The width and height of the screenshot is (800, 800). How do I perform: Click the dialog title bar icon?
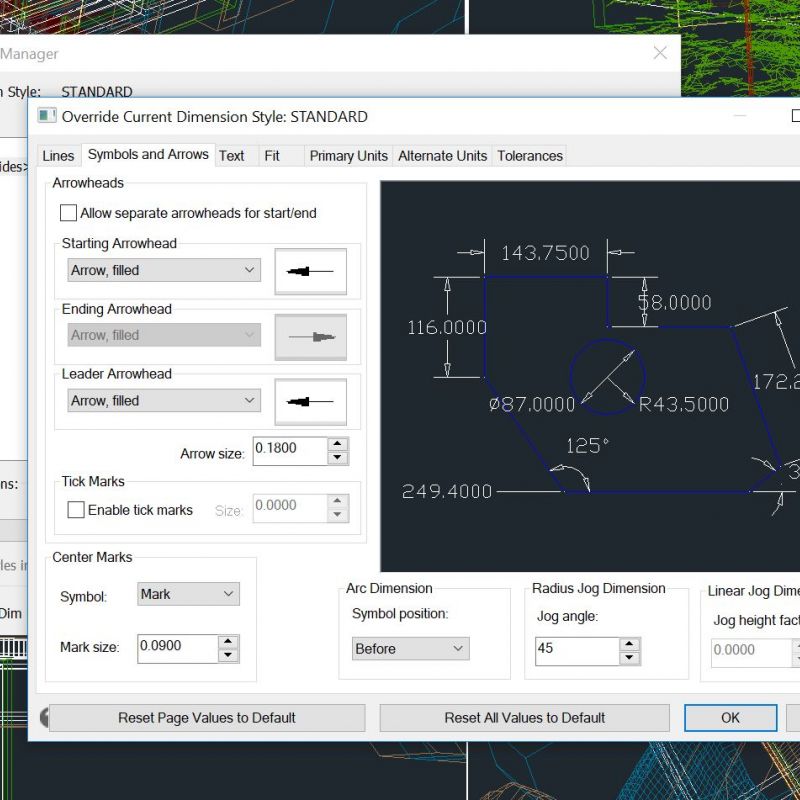[47, 116]
